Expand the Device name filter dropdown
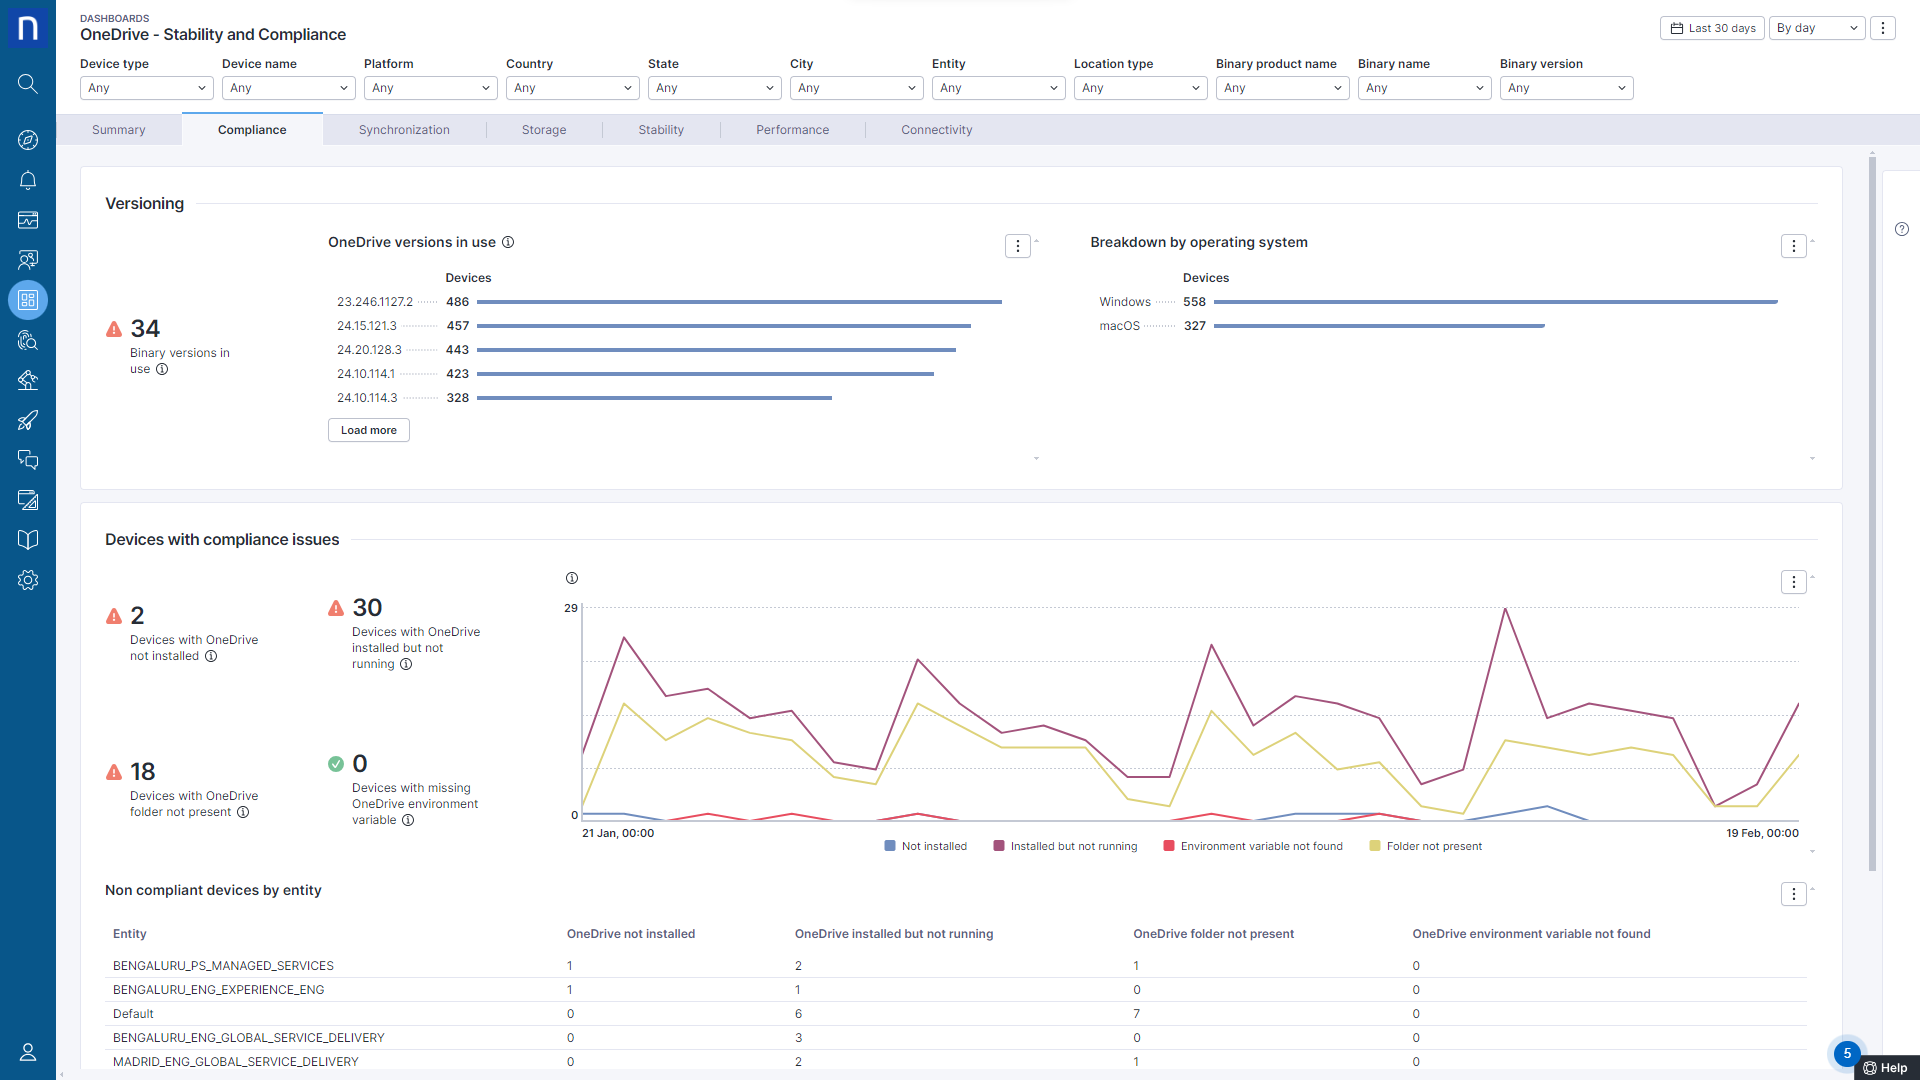The width and height of the screenshot is (1920, 1080). pos(289,88)
